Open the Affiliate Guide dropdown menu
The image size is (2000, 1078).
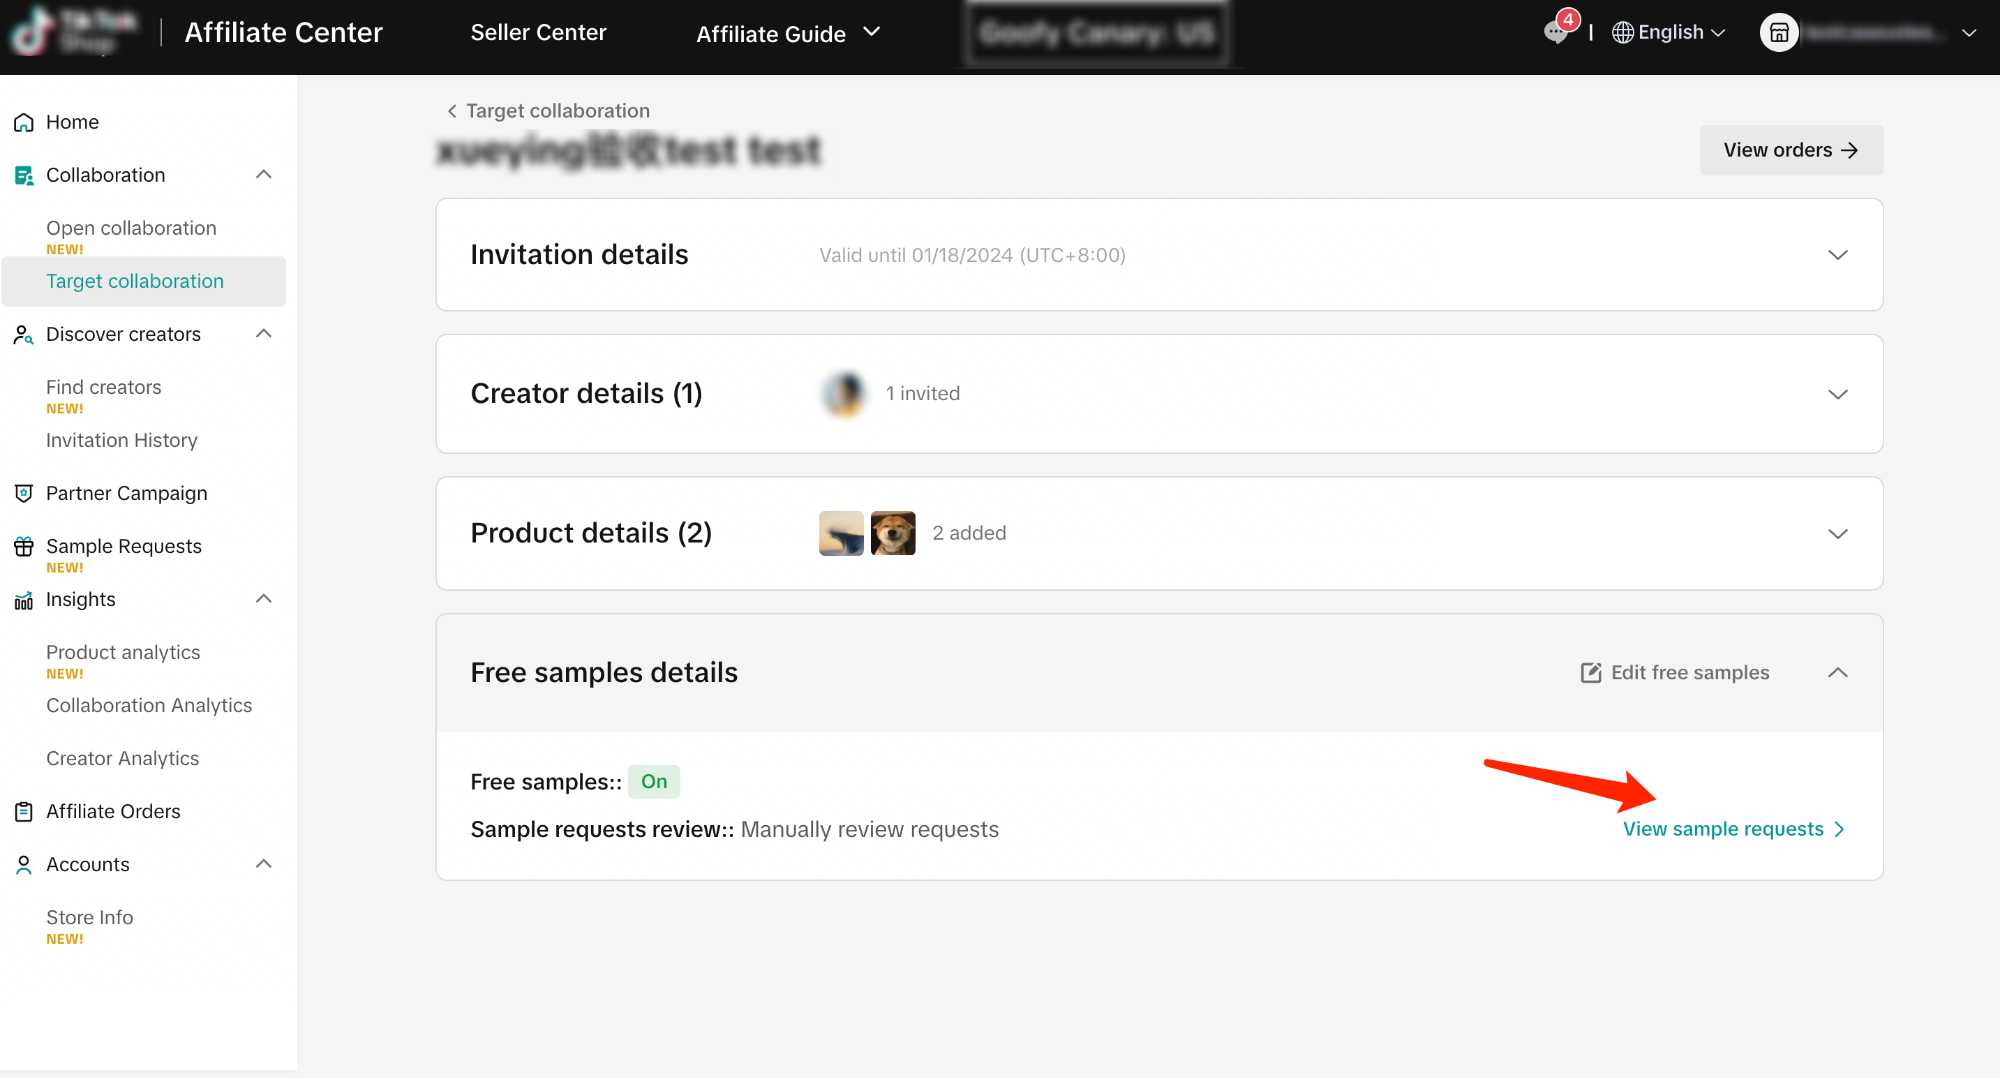point(788,34)
